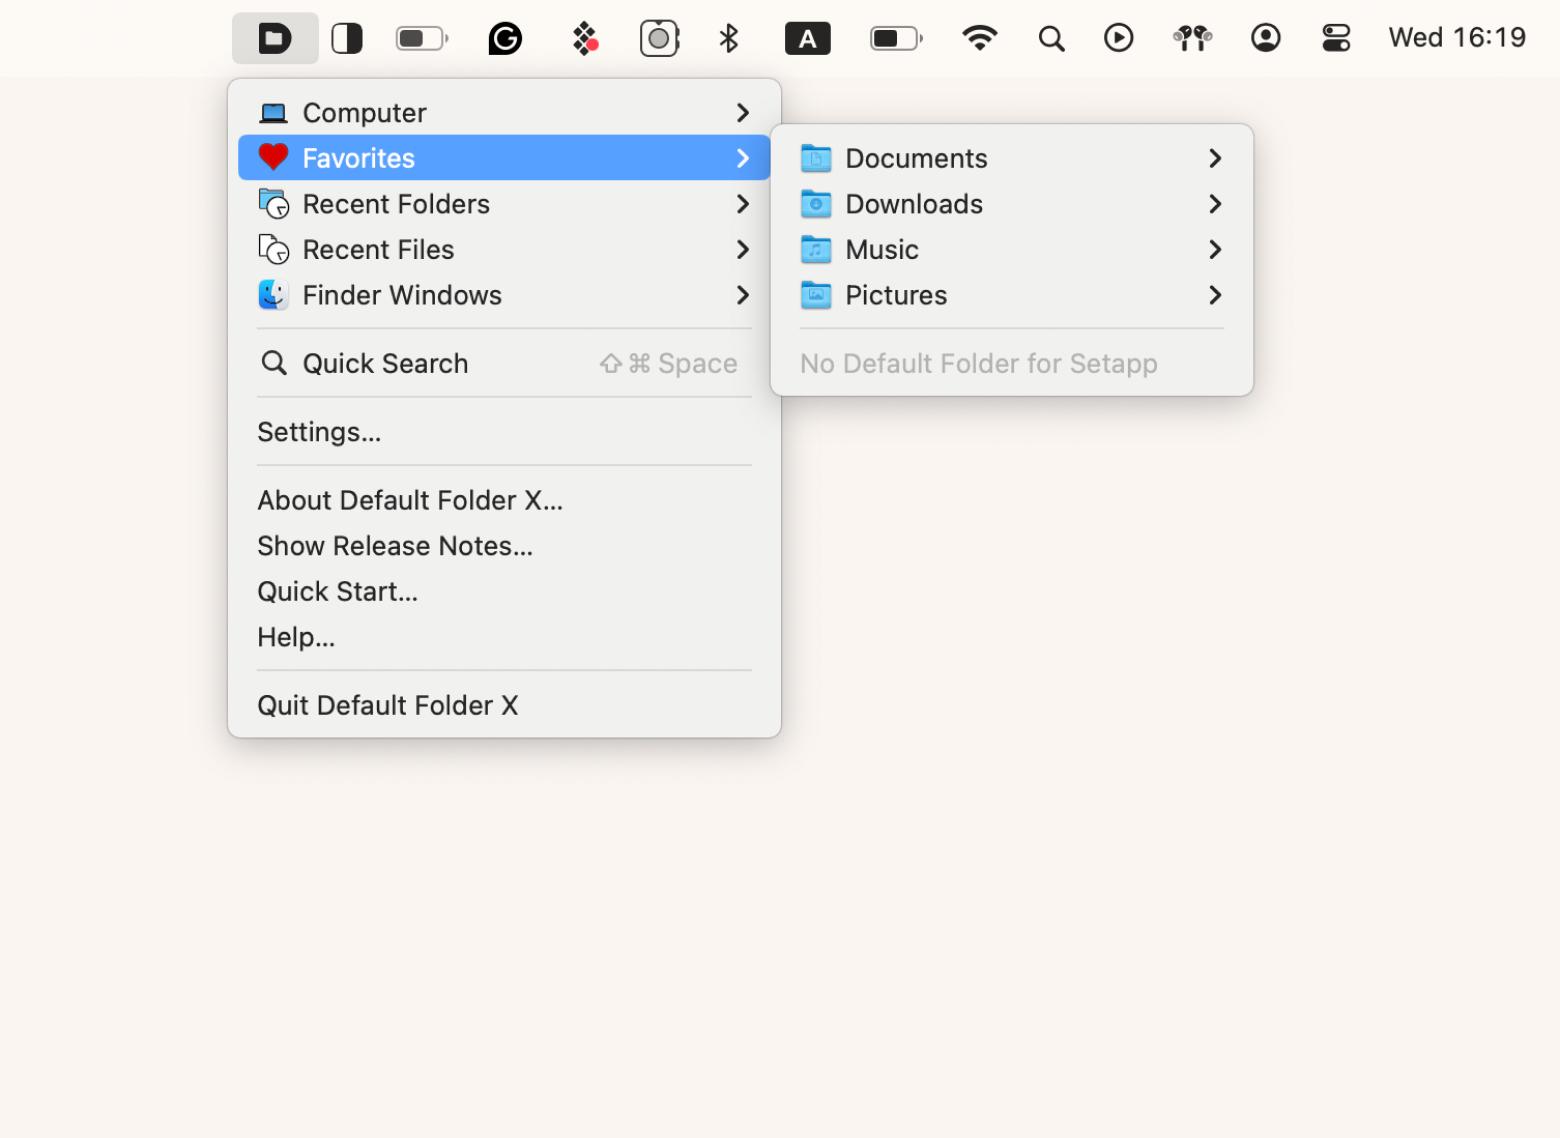This screenshot has height=1138, width=1560.
Task: Expand the Recent Files submenu chevron
Action: click(x=742, y=250)
